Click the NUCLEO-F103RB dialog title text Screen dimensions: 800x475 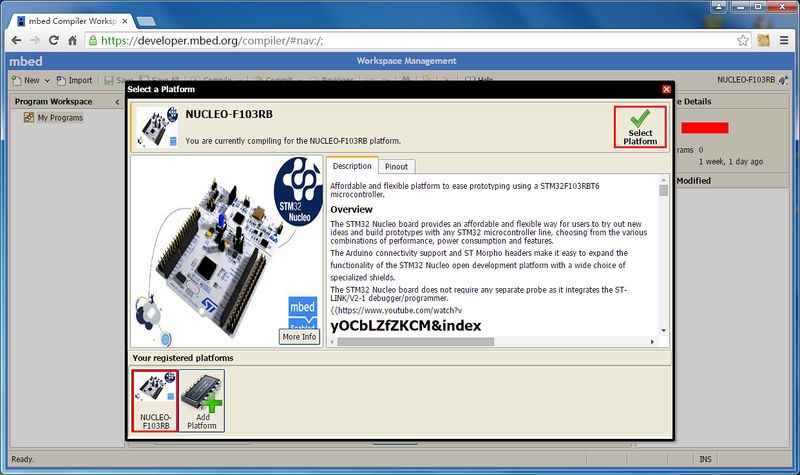point(229,114)
